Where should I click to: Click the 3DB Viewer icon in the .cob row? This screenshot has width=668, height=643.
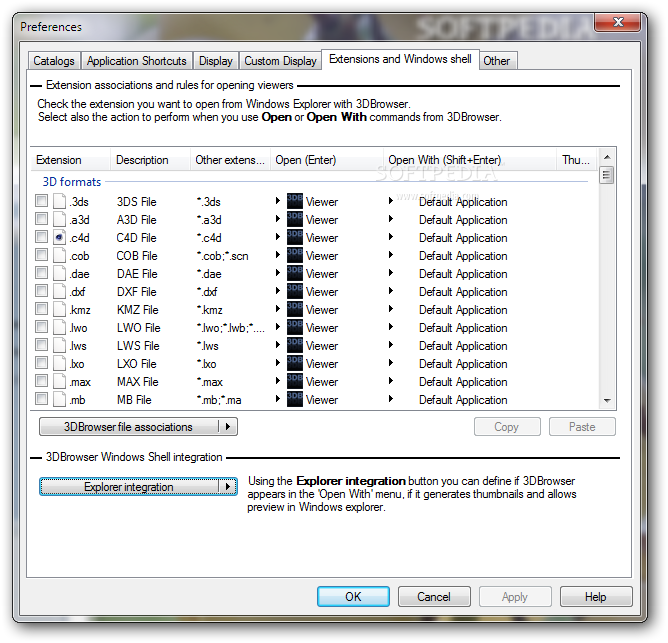[295, 255]
